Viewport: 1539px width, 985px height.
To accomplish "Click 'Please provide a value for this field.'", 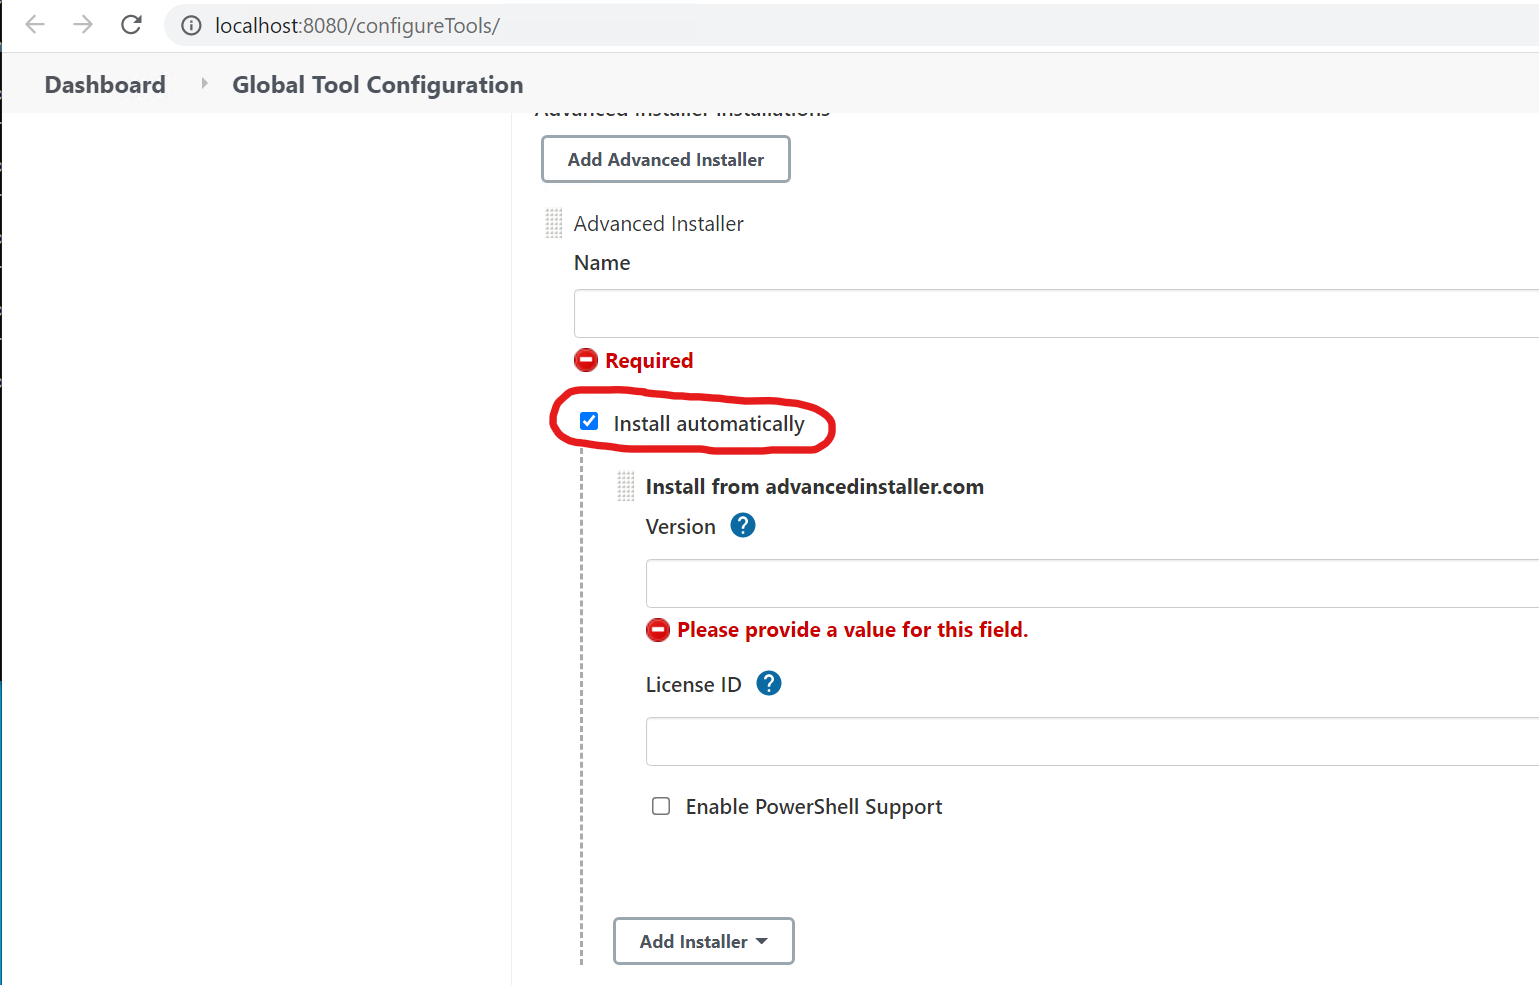I will (853, 629).
